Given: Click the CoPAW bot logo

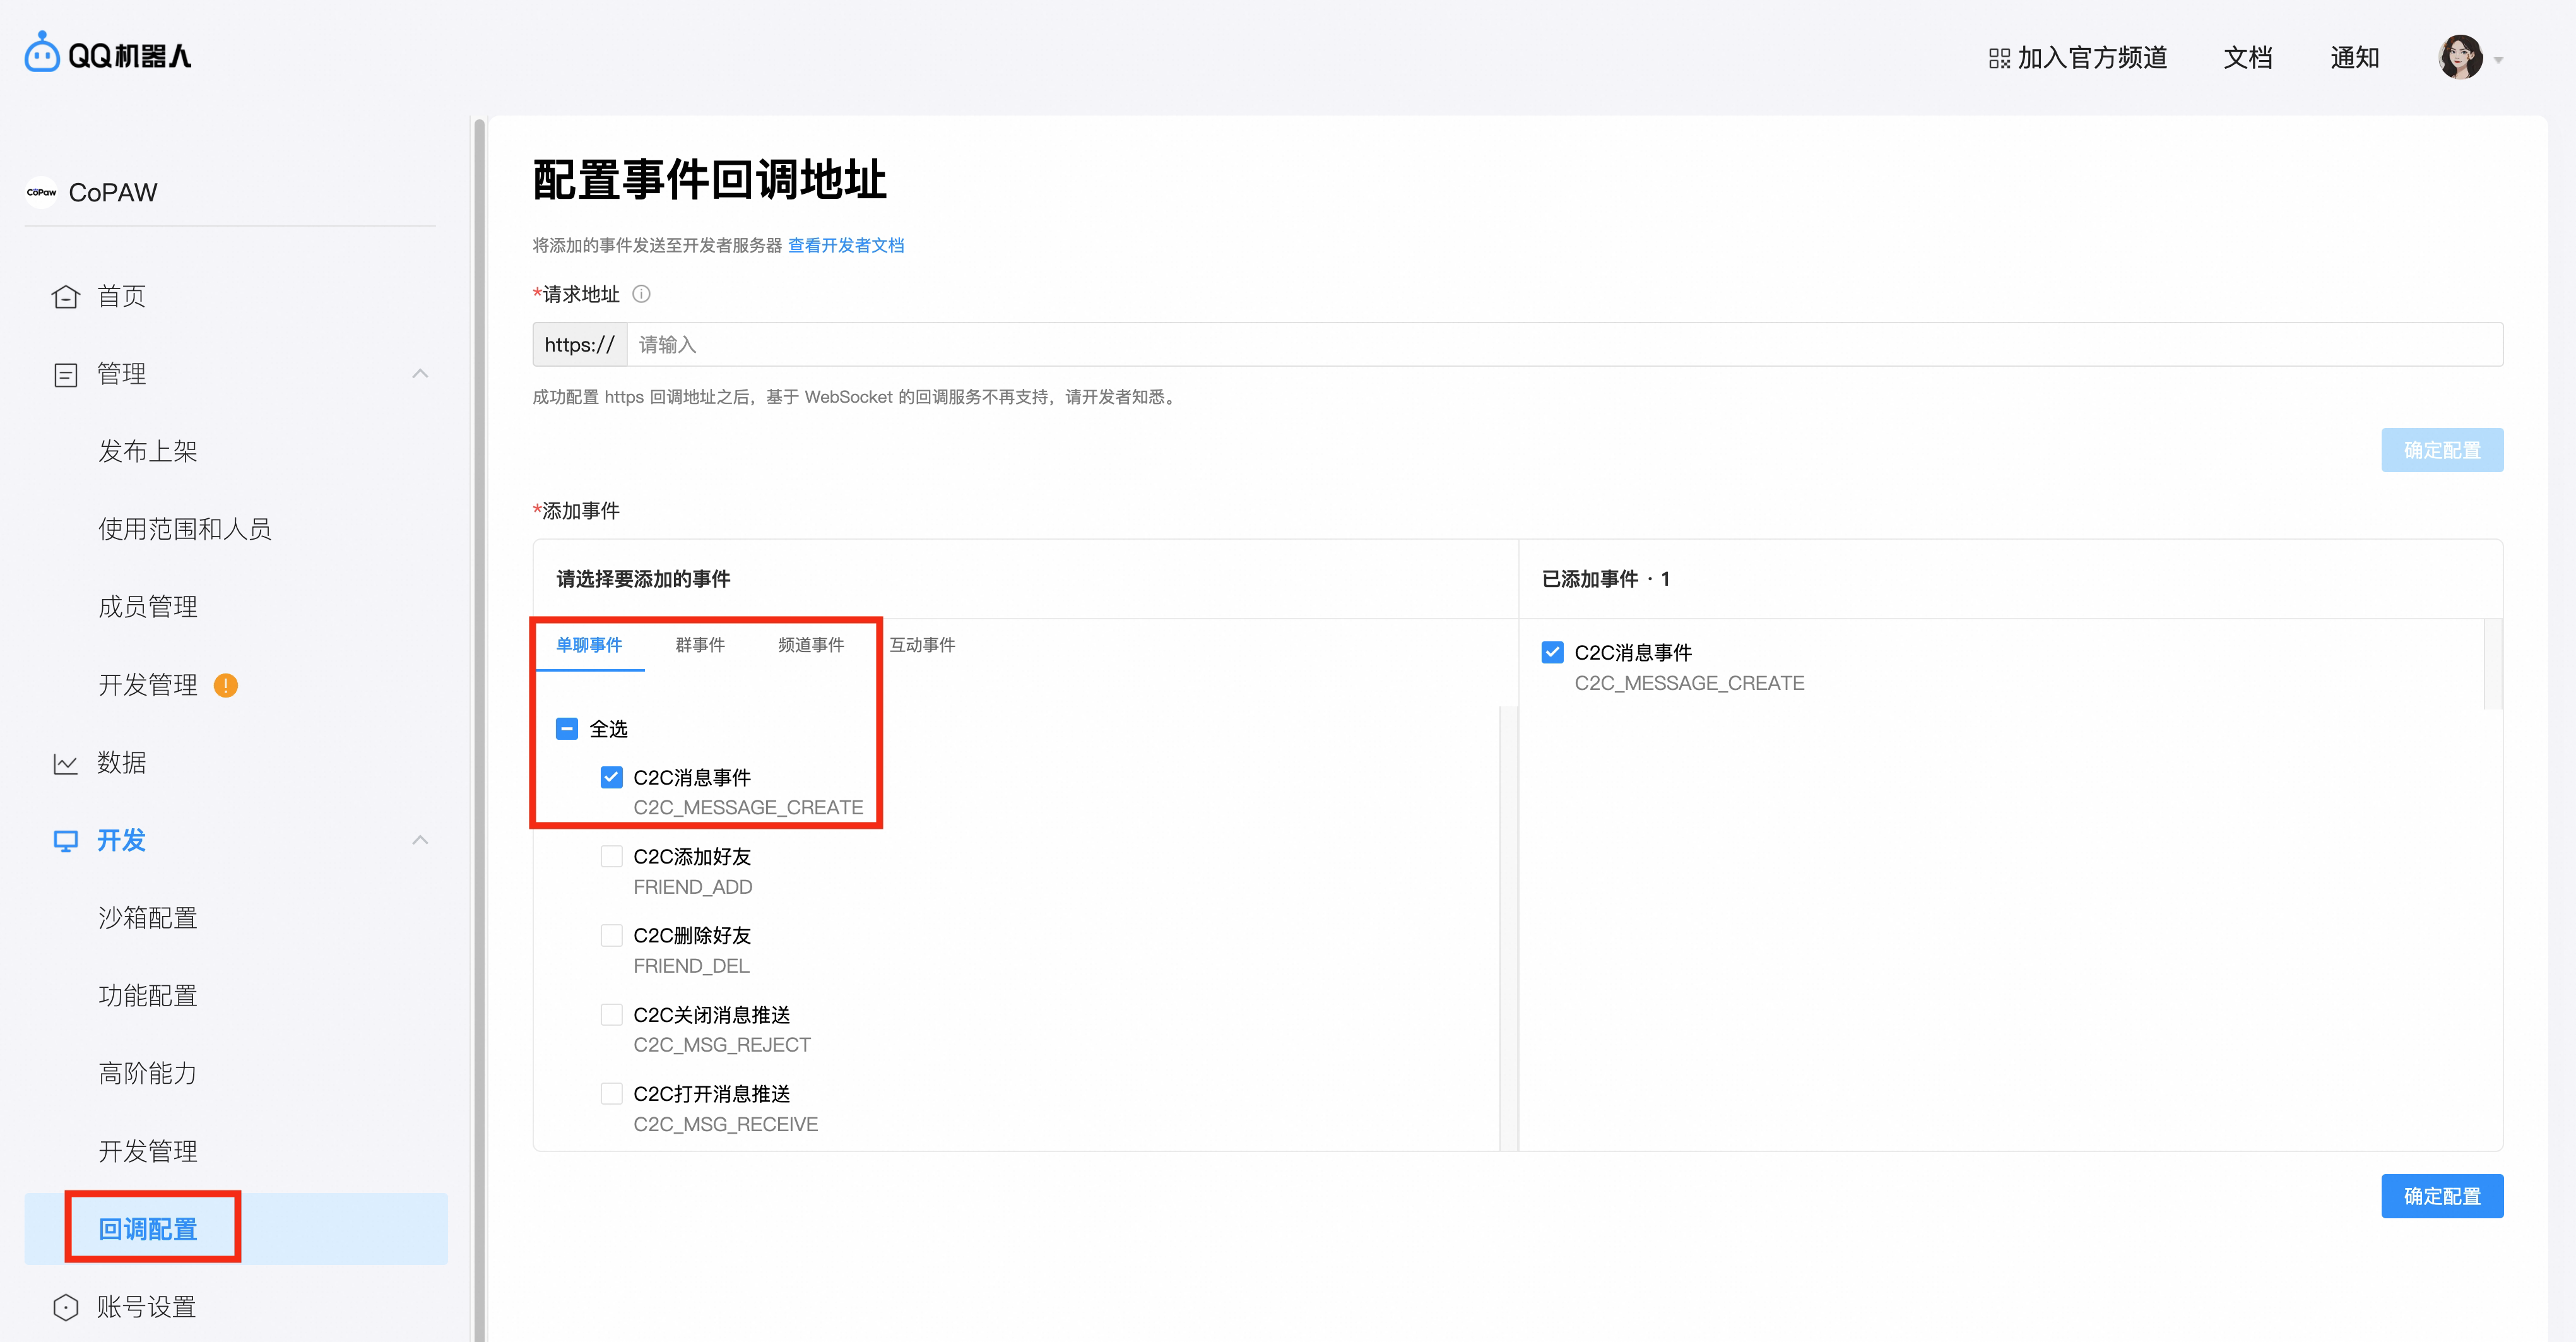Looking at the screenshot, I should pos(41,192).
